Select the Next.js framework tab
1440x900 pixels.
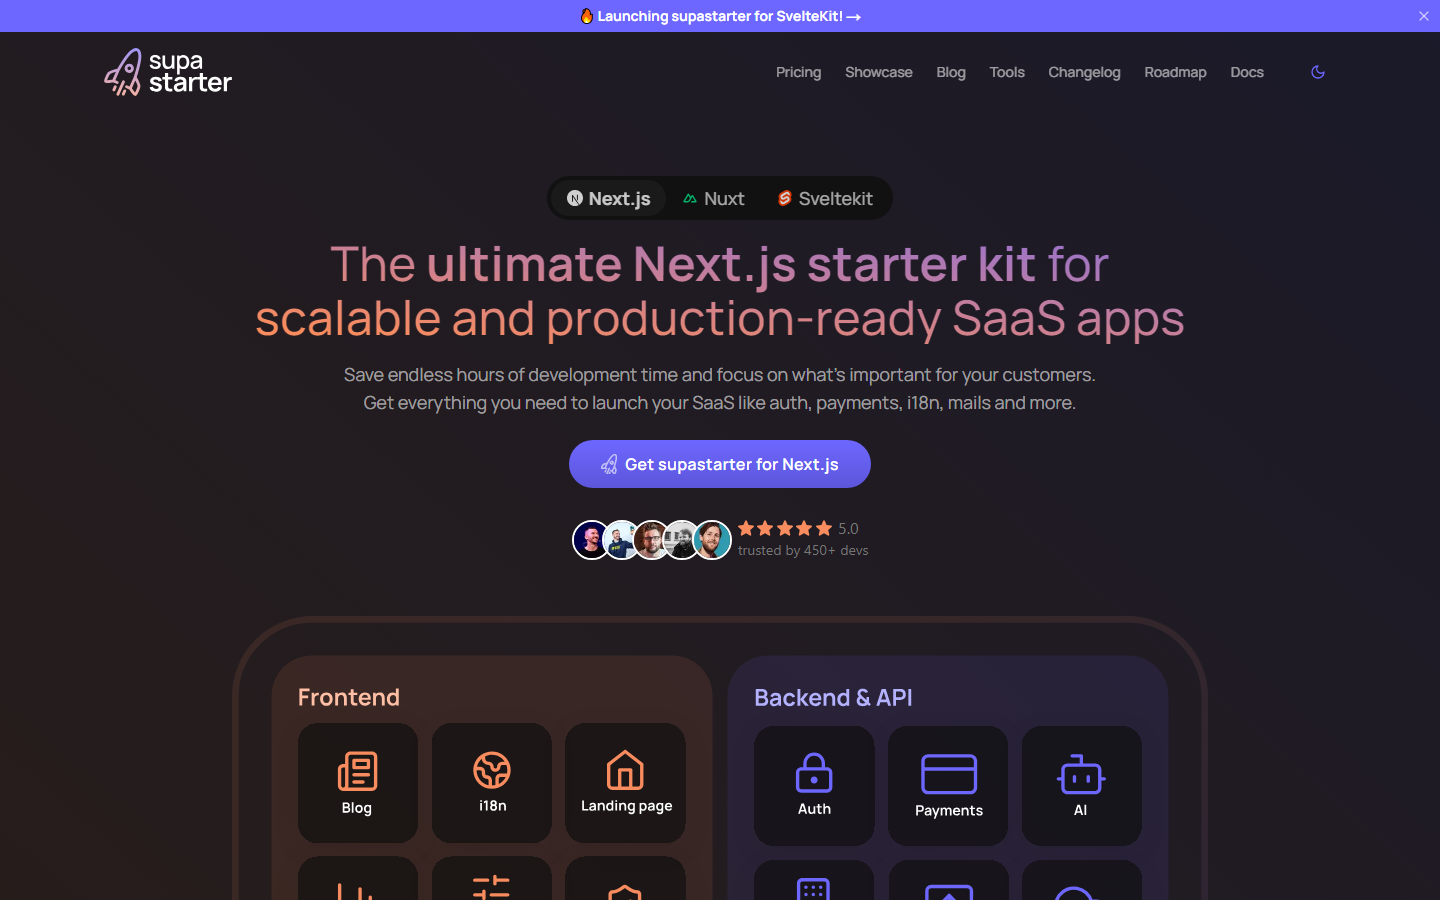pos(608,198)
